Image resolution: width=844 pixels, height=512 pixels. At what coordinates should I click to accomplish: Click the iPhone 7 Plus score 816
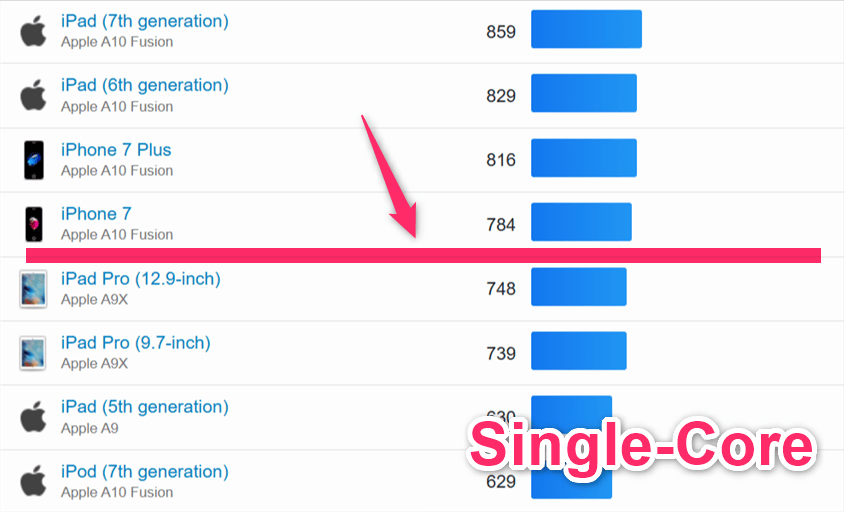tap(500, 160)
